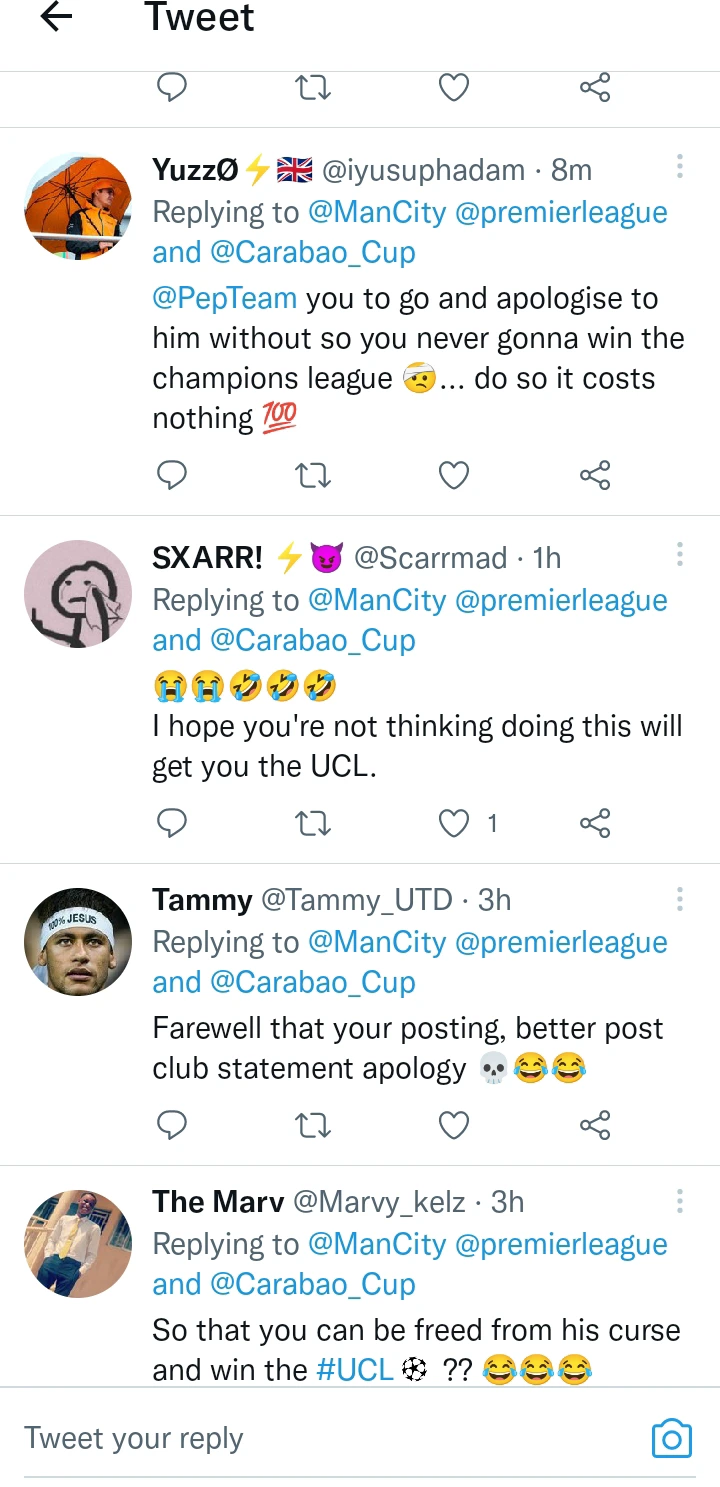
Task: Open more options for YuzzØ's tweet
Action: point(679,167)
